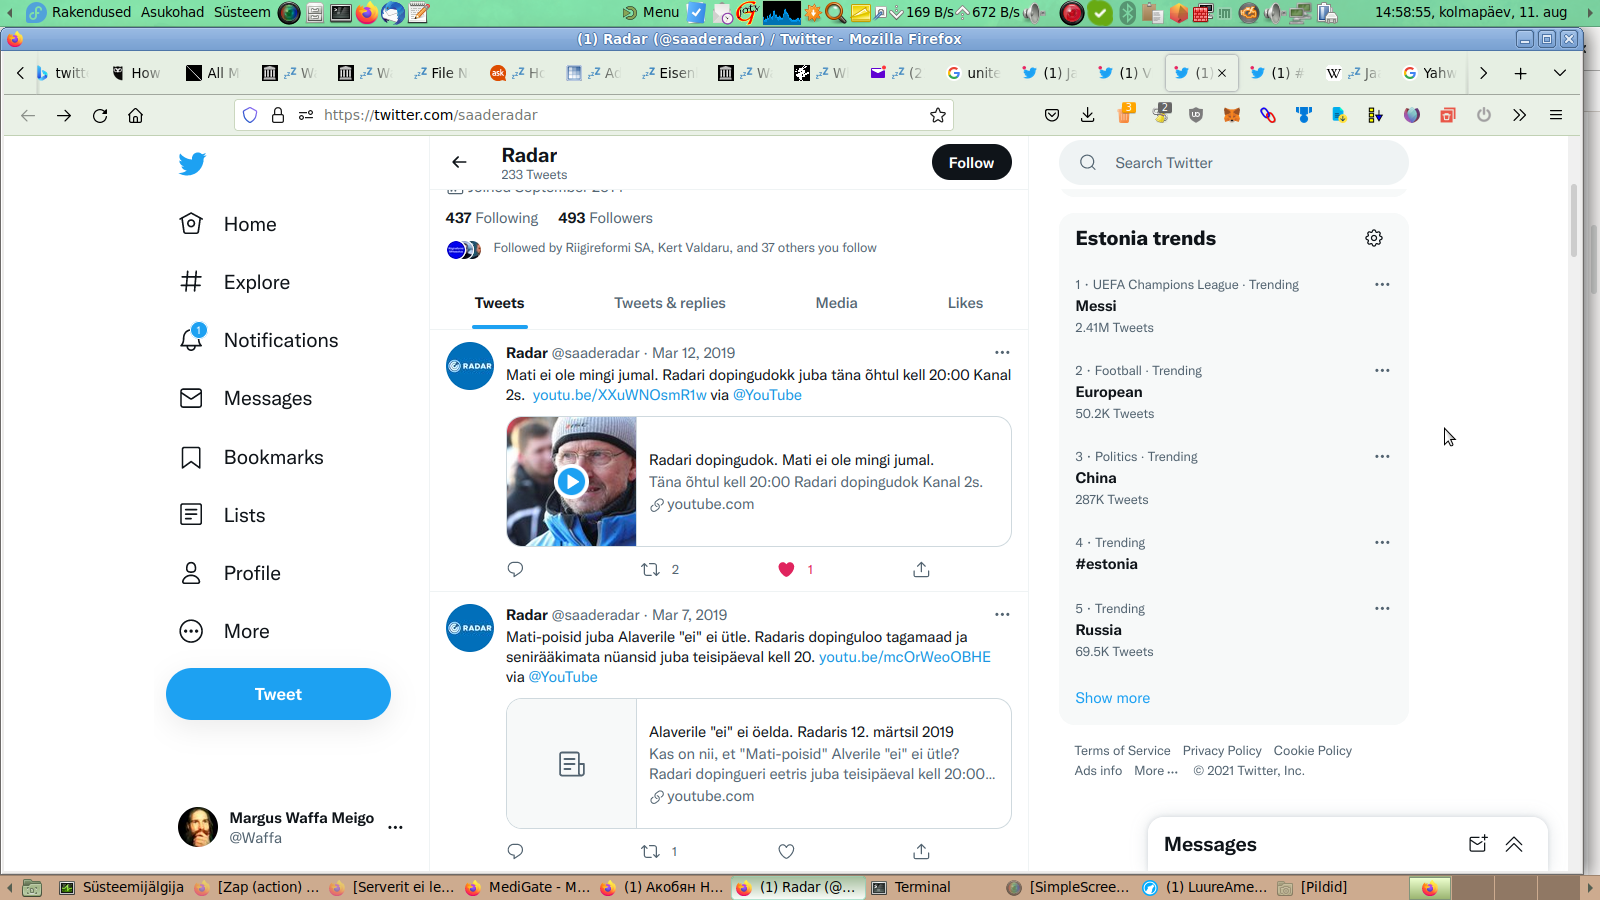
Task: Unlike the Mar 12, 2019 tweet
Action: tap(786, 569)
